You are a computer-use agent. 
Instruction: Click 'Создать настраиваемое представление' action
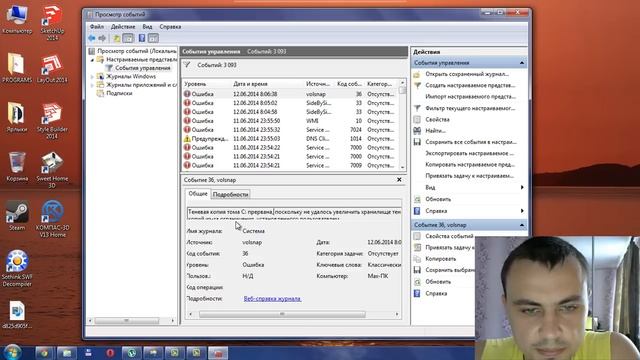coord(470,85)
